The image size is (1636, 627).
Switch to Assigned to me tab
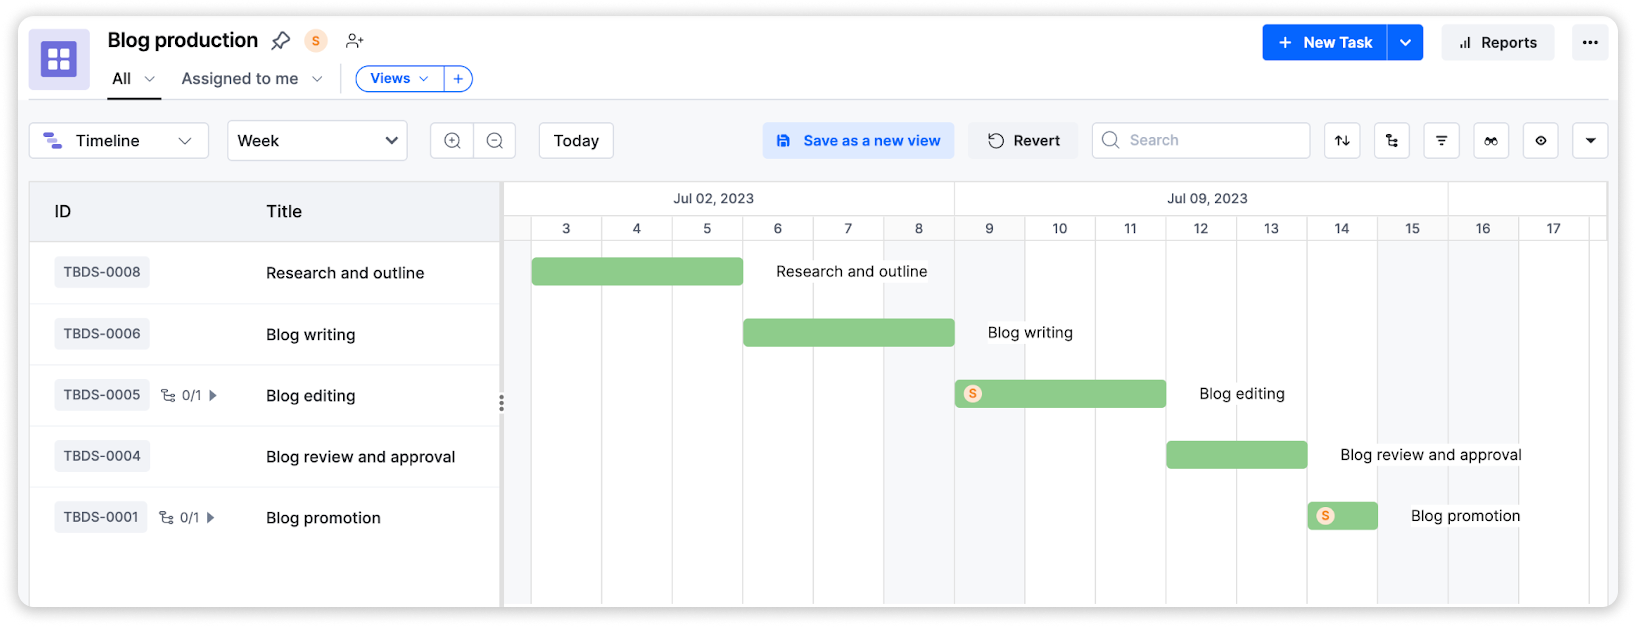[x=240, y=79]
